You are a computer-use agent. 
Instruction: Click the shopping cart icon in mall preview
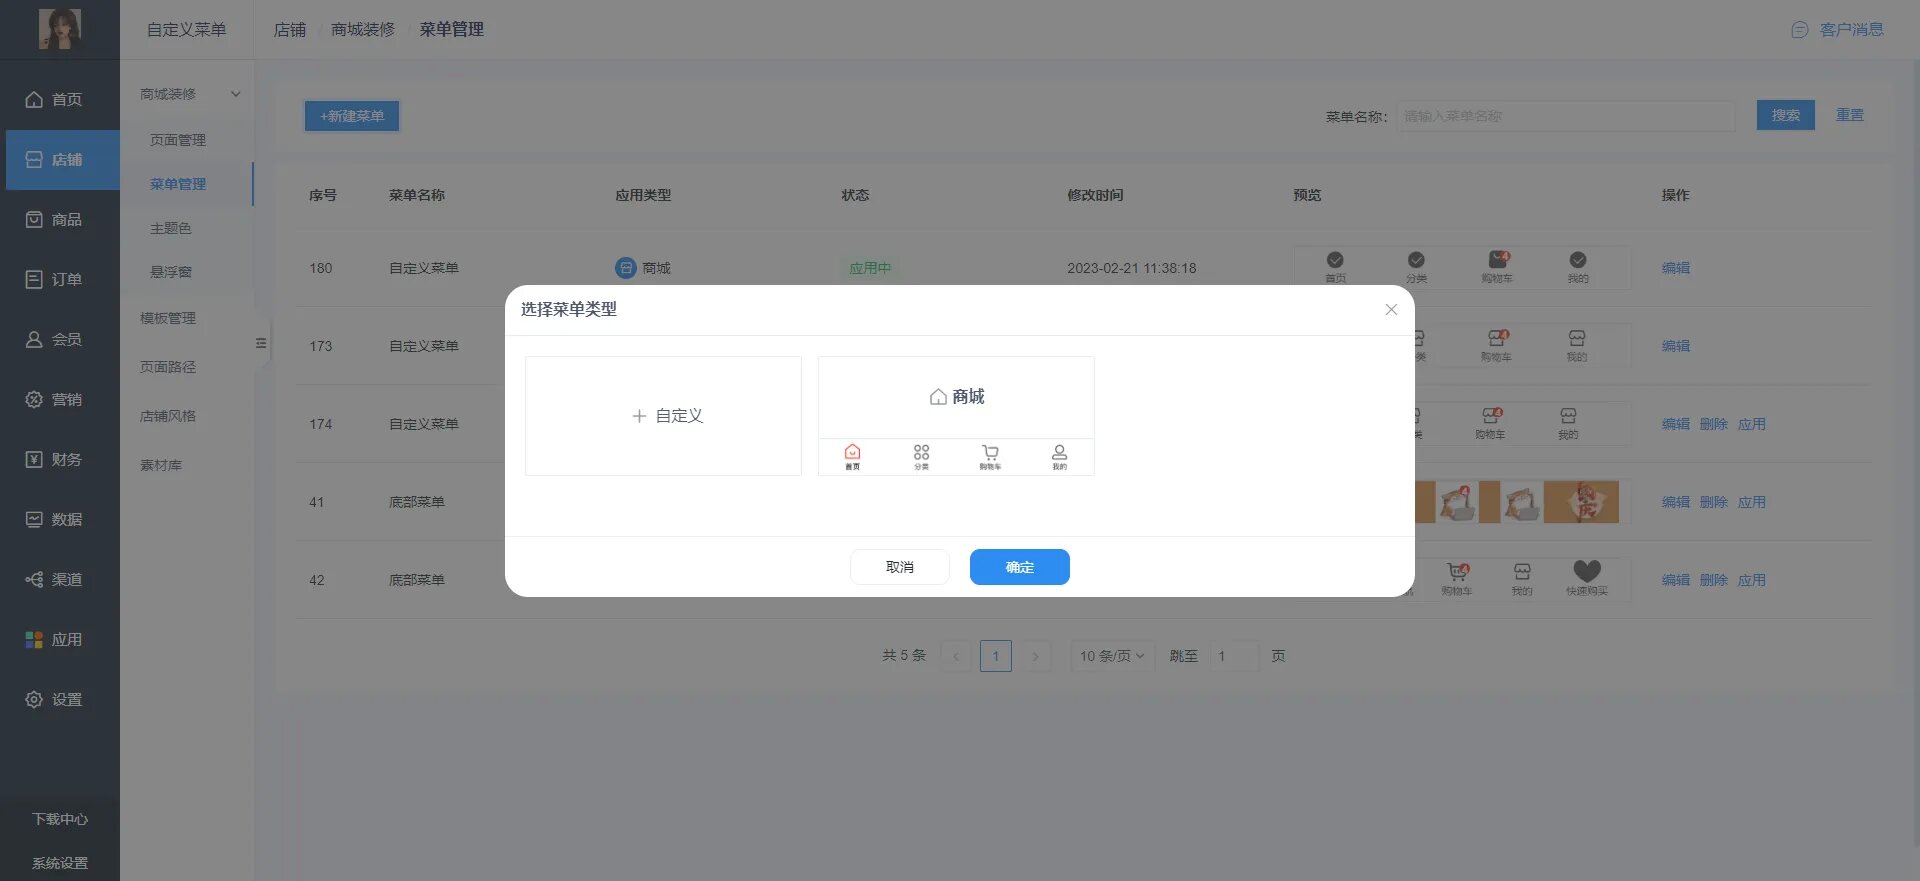(990, 455)
